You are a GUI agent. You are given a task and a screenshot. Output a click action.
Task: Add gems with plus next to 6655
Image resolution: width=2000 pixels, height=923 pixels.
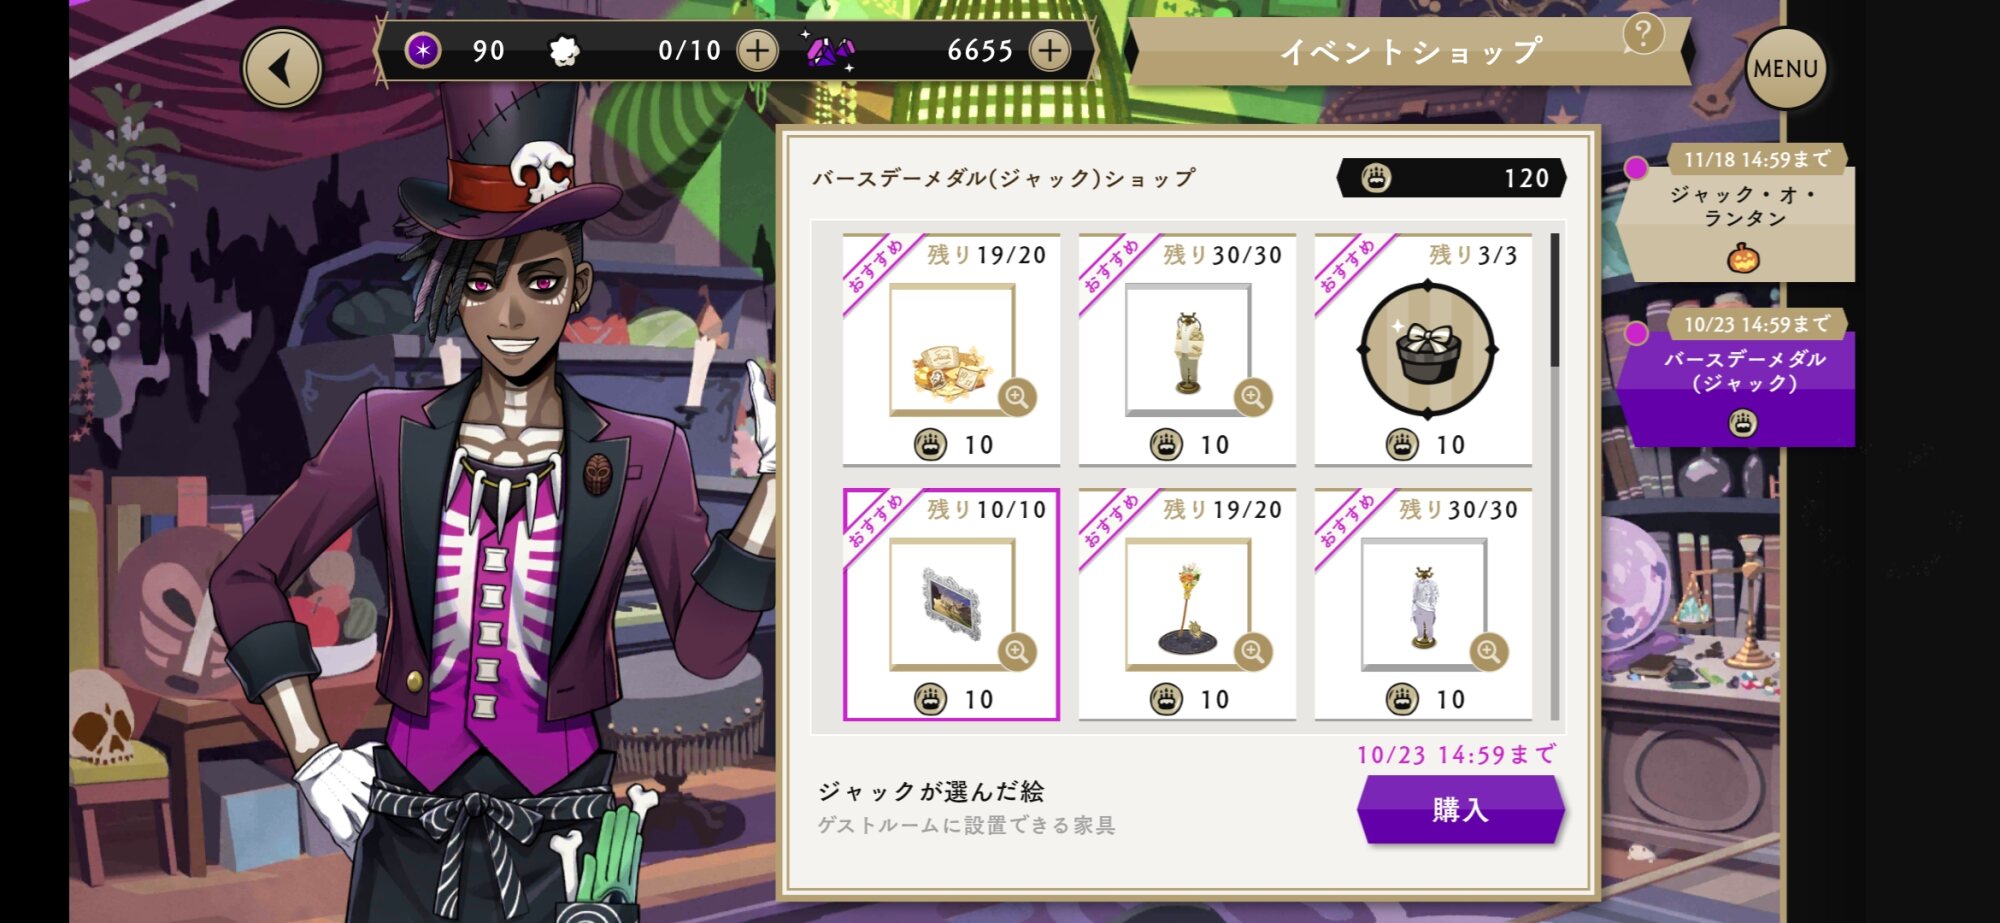point(1049,50)
